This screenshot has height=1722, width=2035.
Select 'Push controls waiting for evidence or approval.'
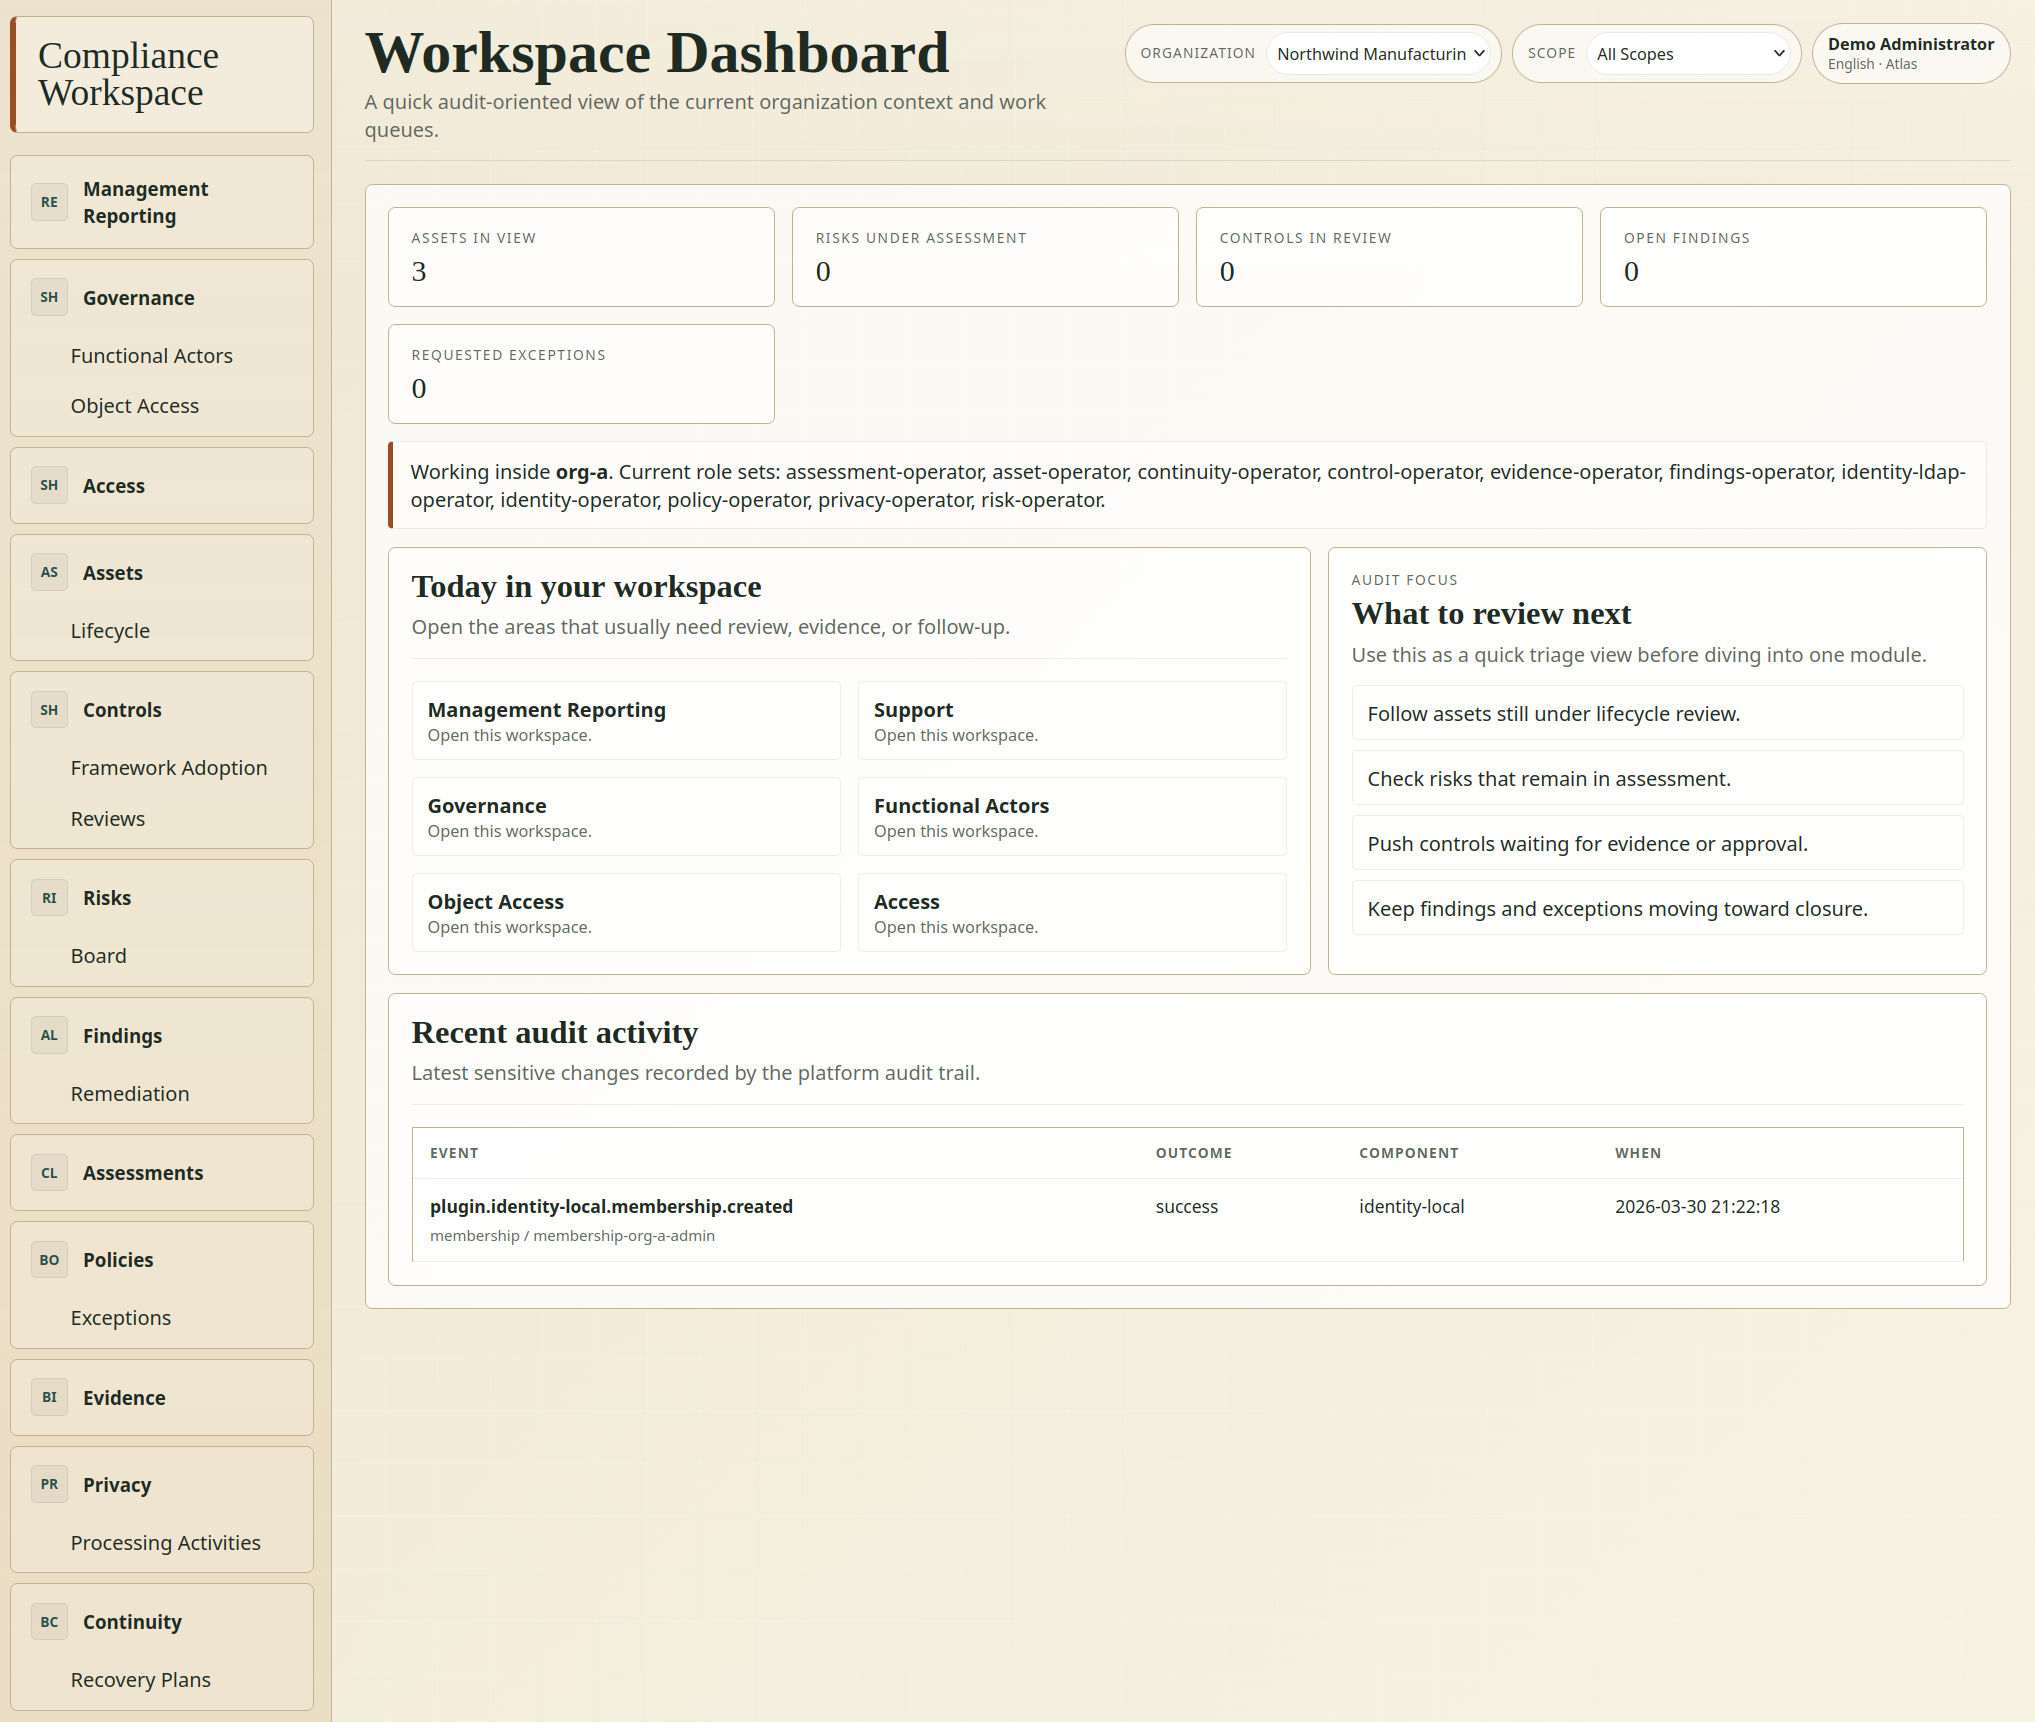coord(1657,843)
